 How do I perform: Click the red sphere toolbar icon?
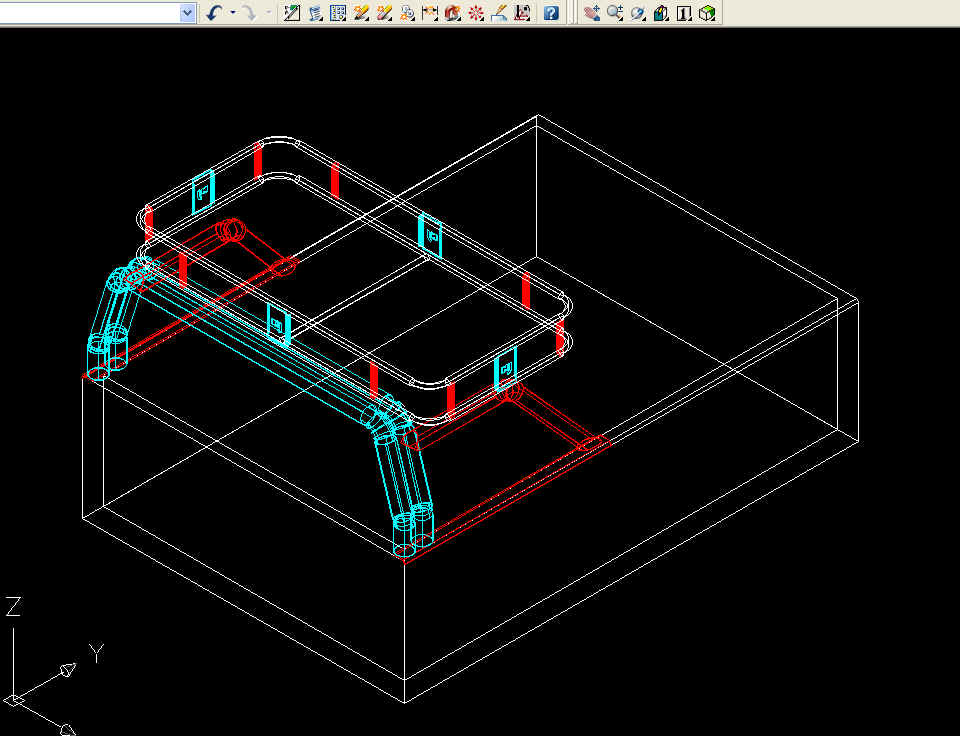click(x=453, y=13)
